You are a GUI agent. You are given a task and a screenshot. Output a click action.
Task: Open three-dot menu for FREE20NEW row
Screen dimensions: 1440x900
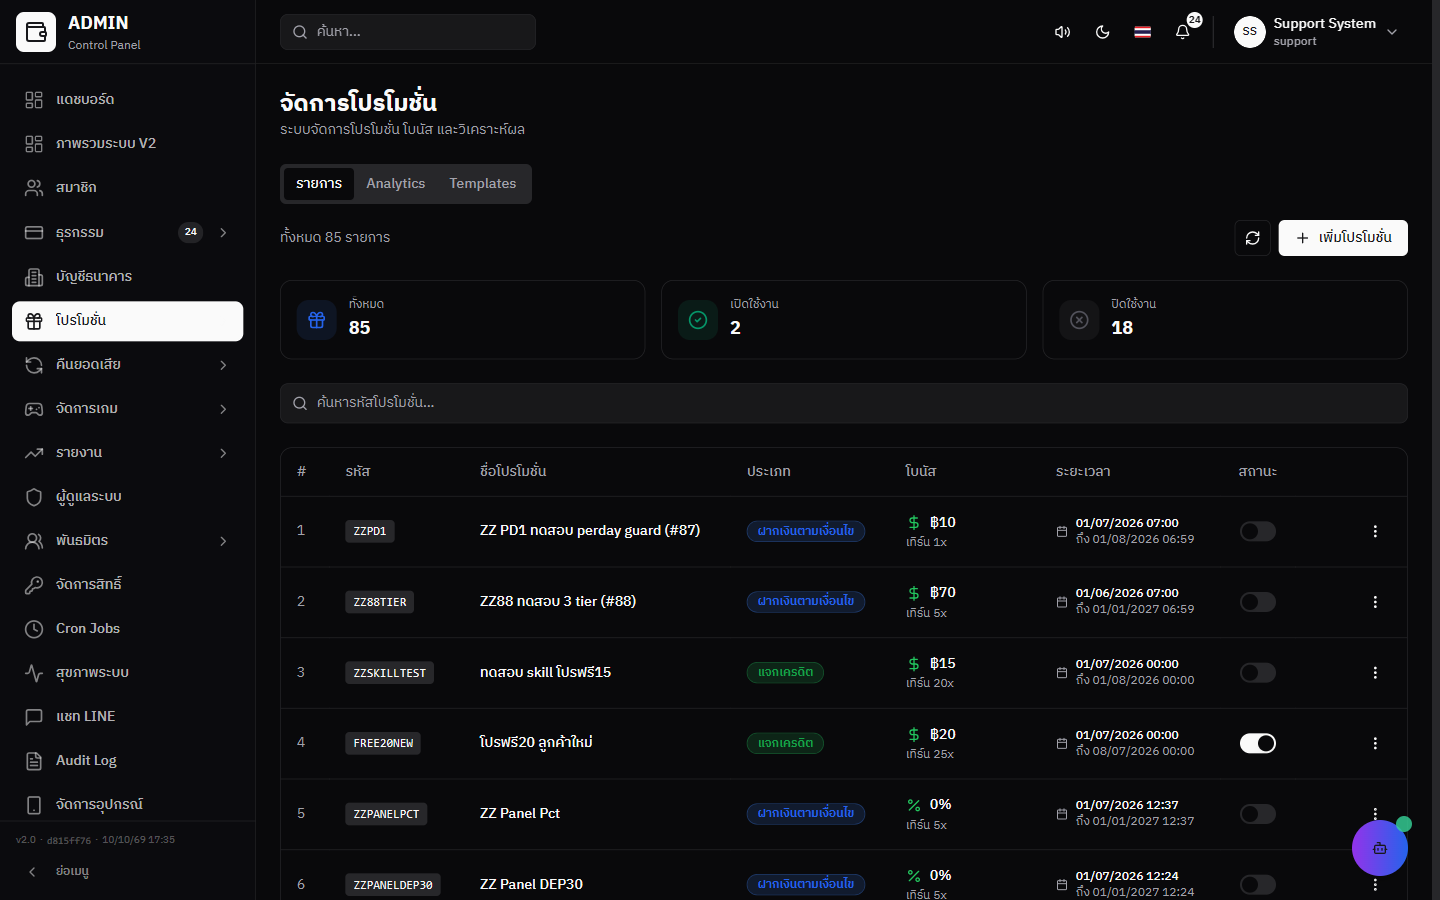1375,743
